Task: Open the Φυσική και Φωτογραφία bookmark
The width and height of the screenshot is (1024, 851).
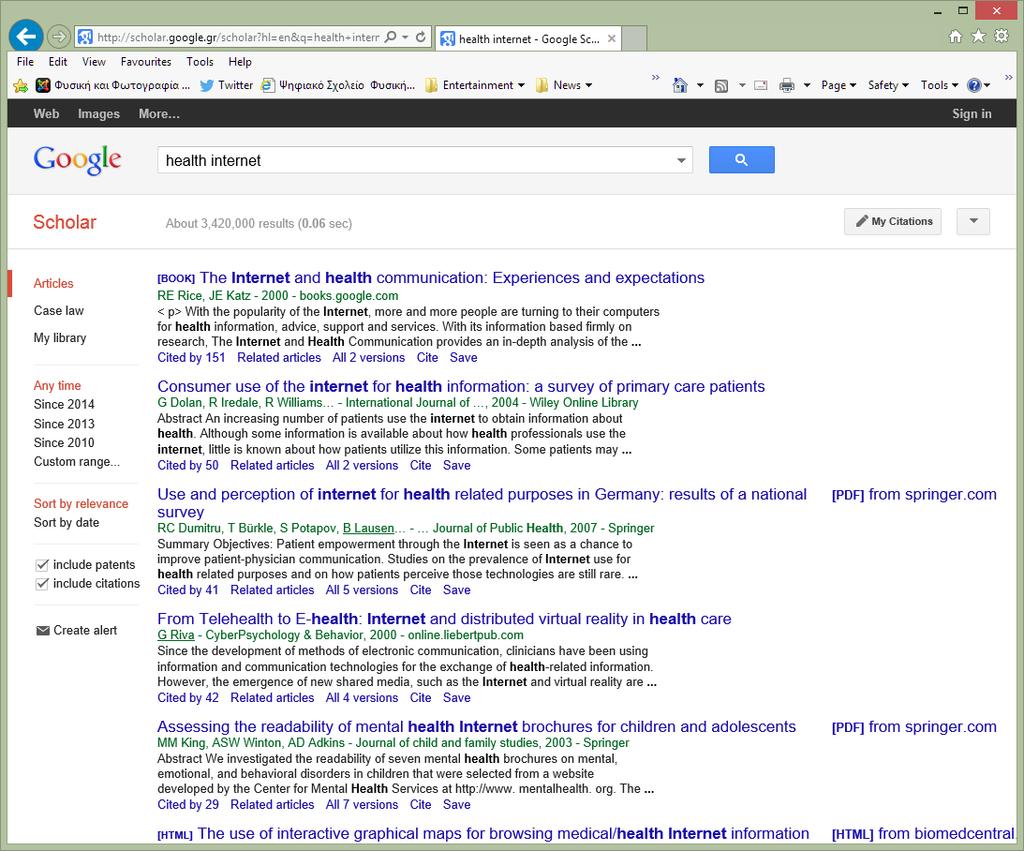Action: click(x=113, y=86)
